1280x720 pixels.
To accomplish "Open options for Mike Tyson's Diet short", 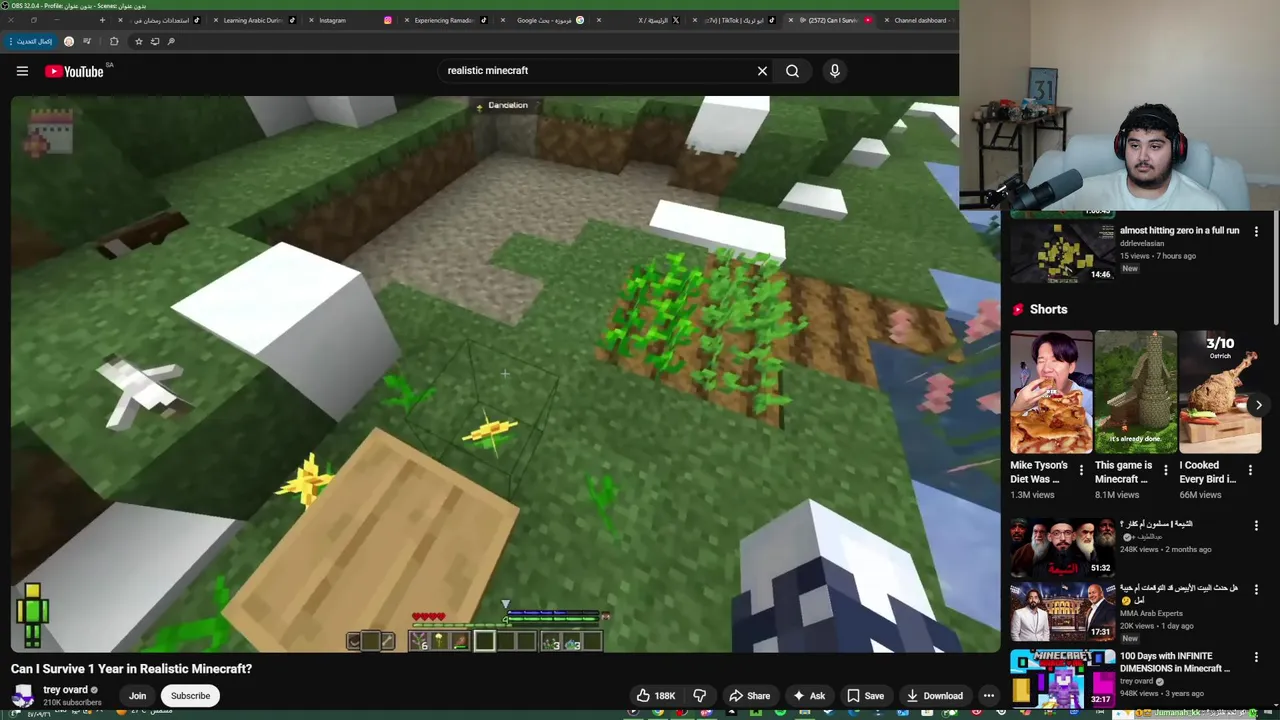I will (1081, 470).
